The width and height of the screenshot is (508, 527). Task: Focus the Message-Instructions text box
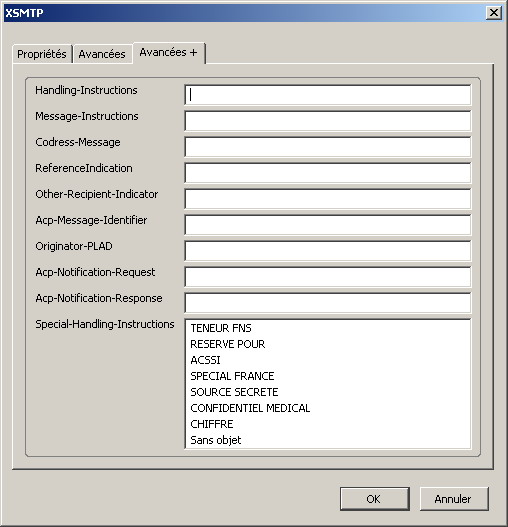[328, 121]
